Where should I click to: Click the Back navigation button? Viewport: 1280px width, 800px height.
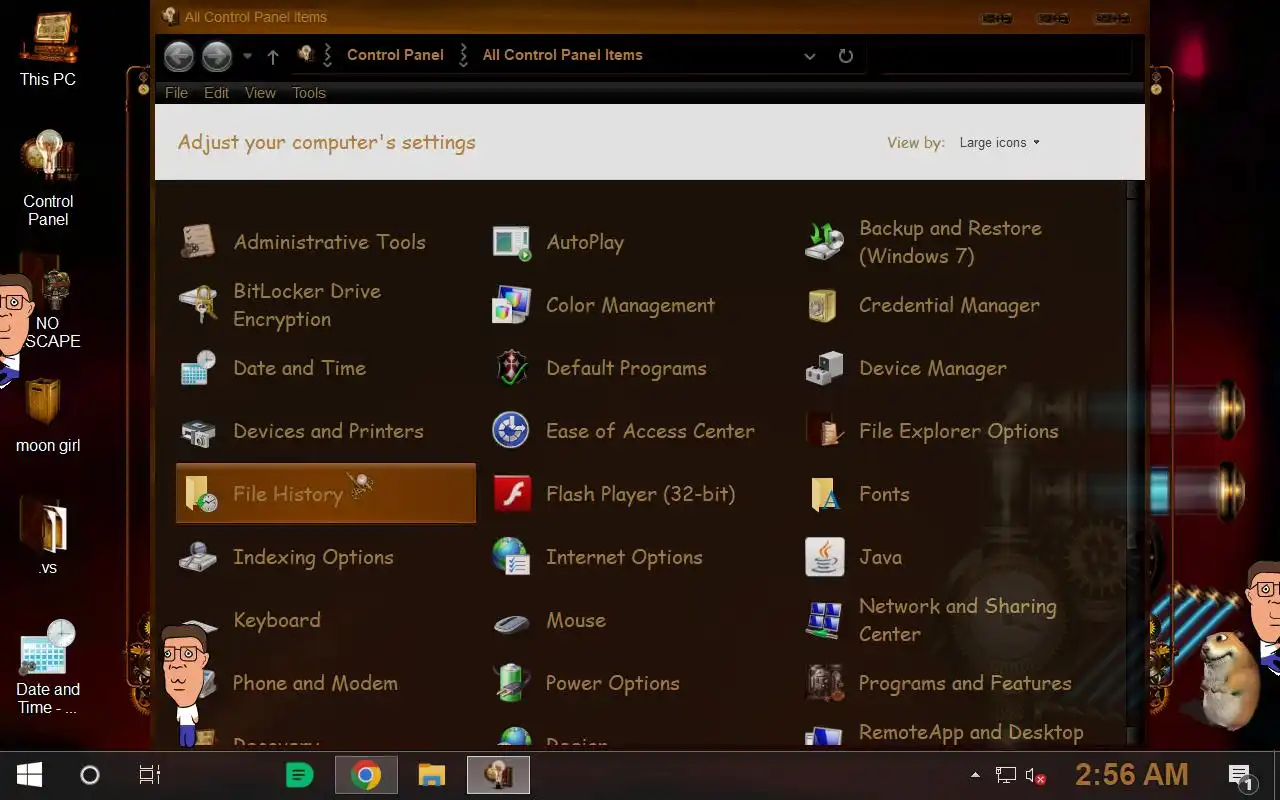pos(179,56)
